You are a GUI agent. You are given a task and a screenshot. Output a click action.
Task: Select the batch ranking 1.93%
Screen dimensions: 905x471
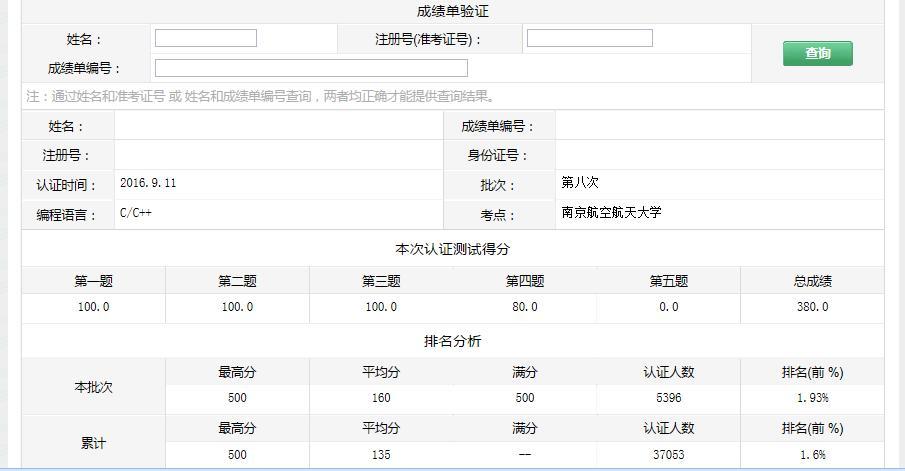tap(812, 398)
